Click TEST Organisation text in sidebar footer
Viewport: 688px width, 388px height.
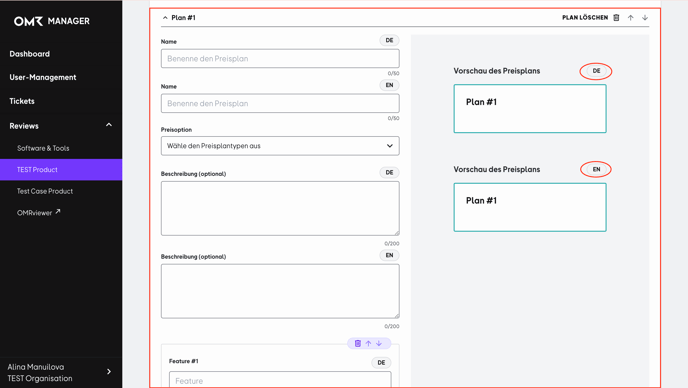[40, 378]
